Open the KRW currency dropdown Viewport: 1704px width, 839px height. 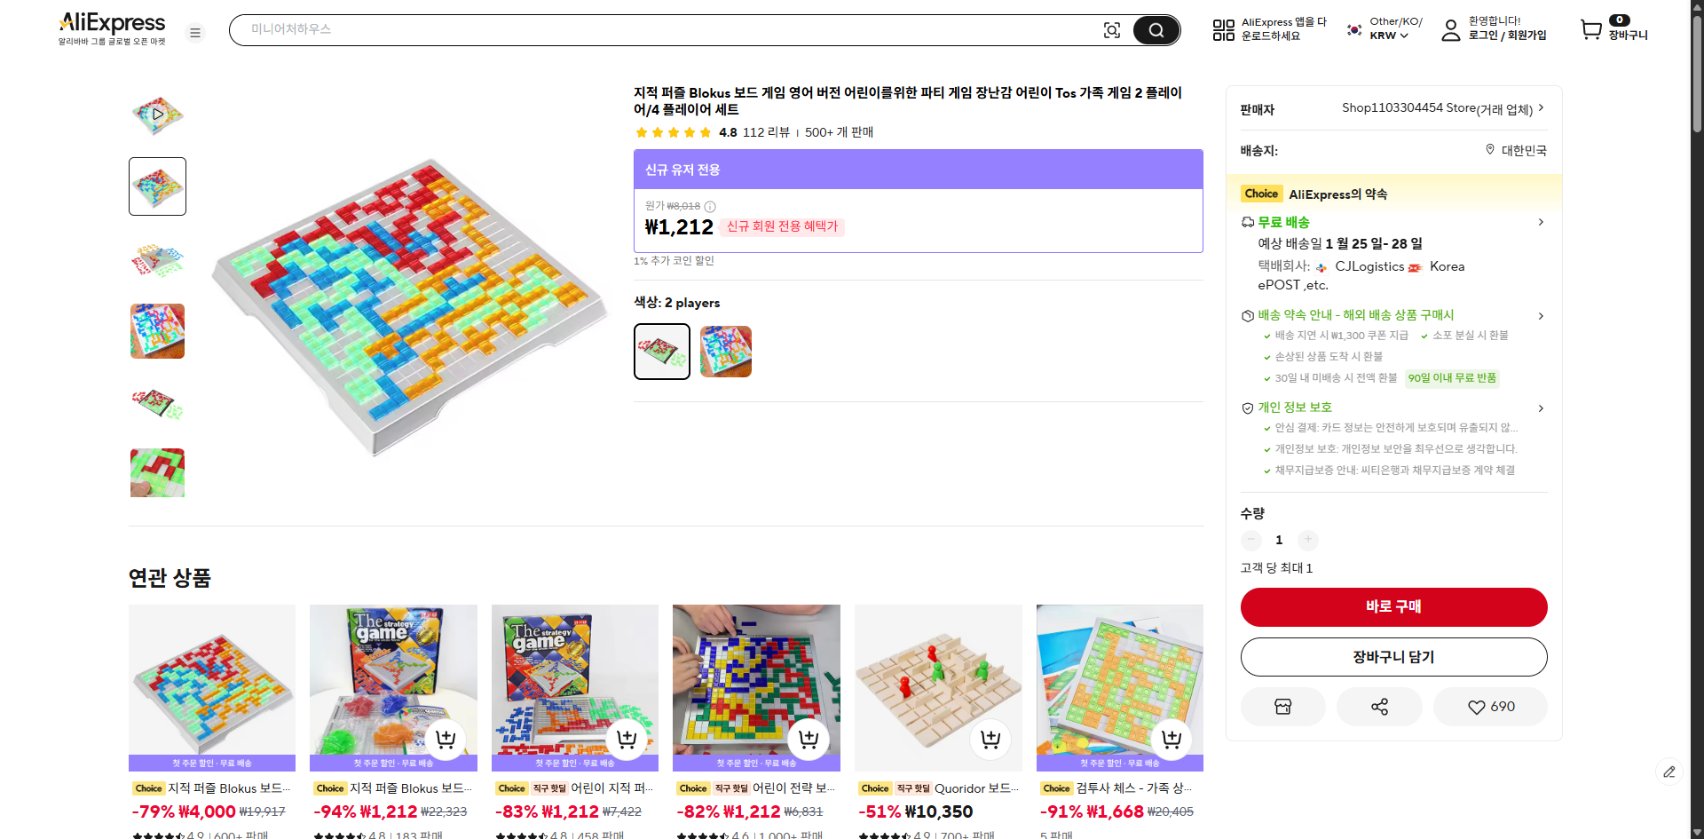1389,35
